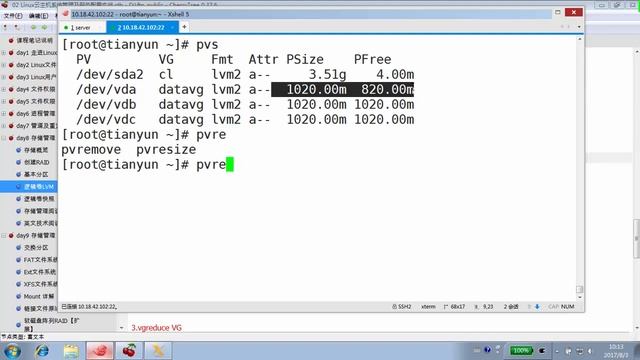The image size is (640, 360).
Task: Select the day6 进程管理 node label
Action: pyautogui.click(x=36, y=113)
